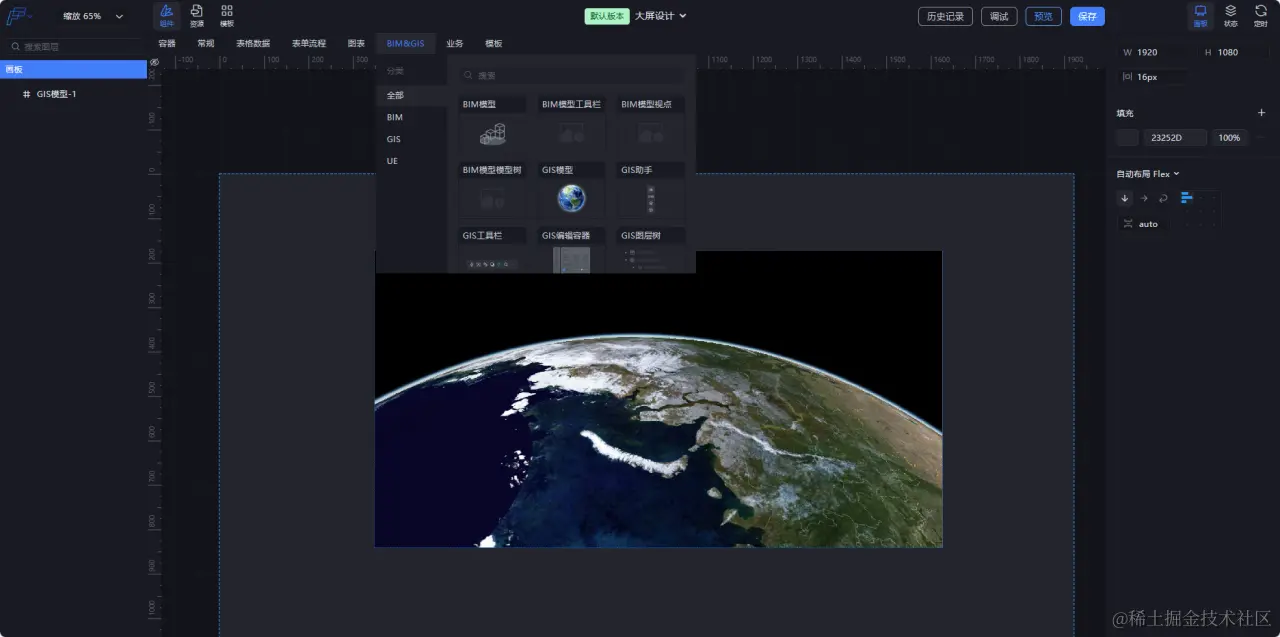Viewport: 1280px width, 637px height.
Task: Choose the BIM模型视点 component
Action: 651,124
